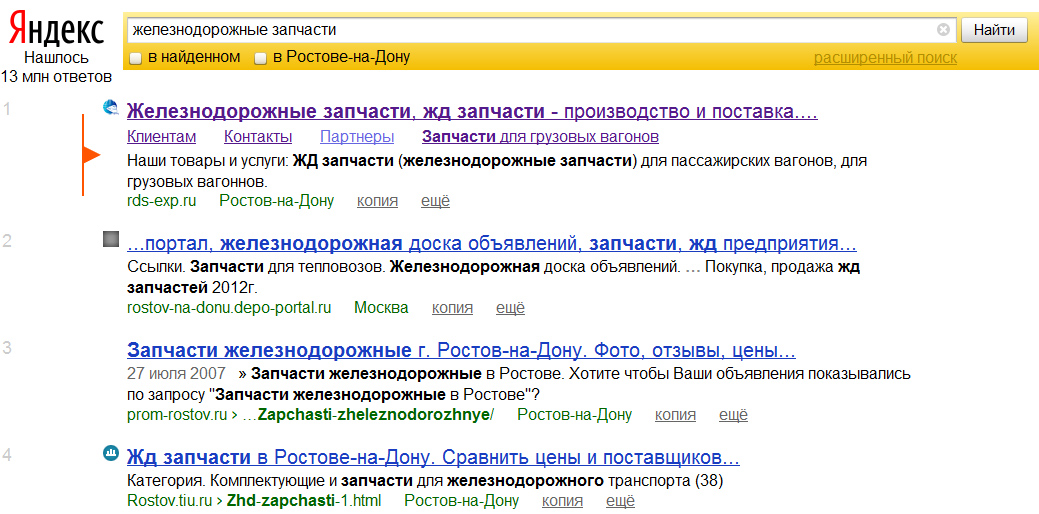Screen dimensions: 1039x514
Task: Click the Яндекс logo
Action: point(56,30)
